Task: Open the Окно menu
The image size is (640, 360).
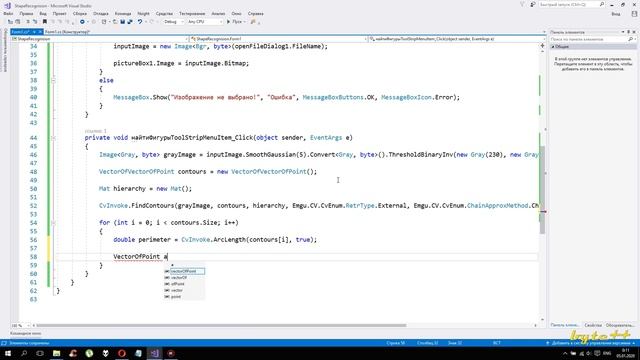Action: pyautogui.click(x=236, y=13)
